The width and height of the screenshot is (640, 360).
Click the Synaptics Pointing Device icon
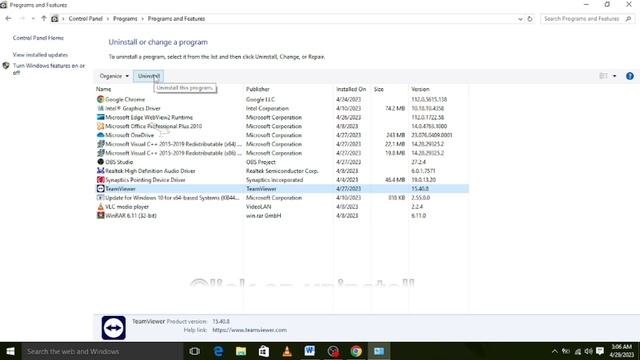coord(100,180)
